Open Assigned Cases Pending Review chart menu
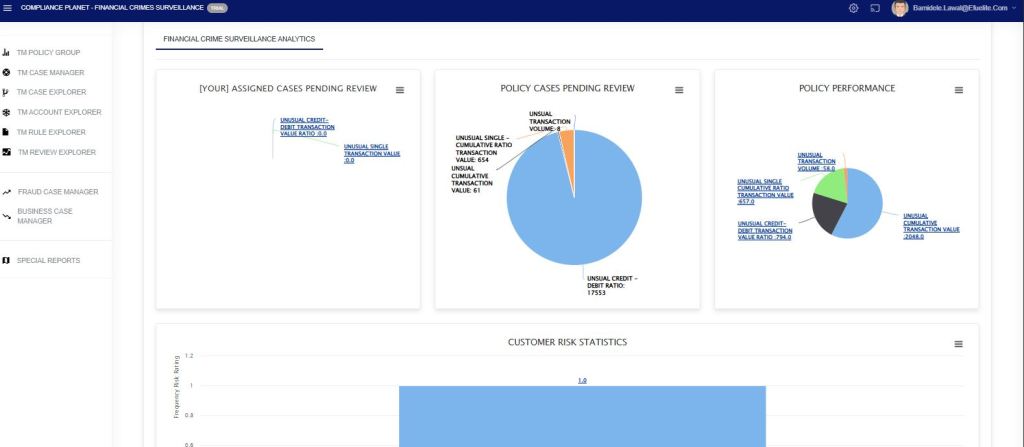 [400, 90]
